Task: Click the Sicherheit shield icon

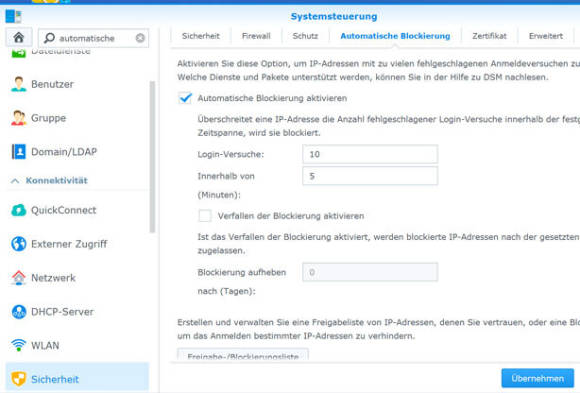Action: [x=18, y=379]
